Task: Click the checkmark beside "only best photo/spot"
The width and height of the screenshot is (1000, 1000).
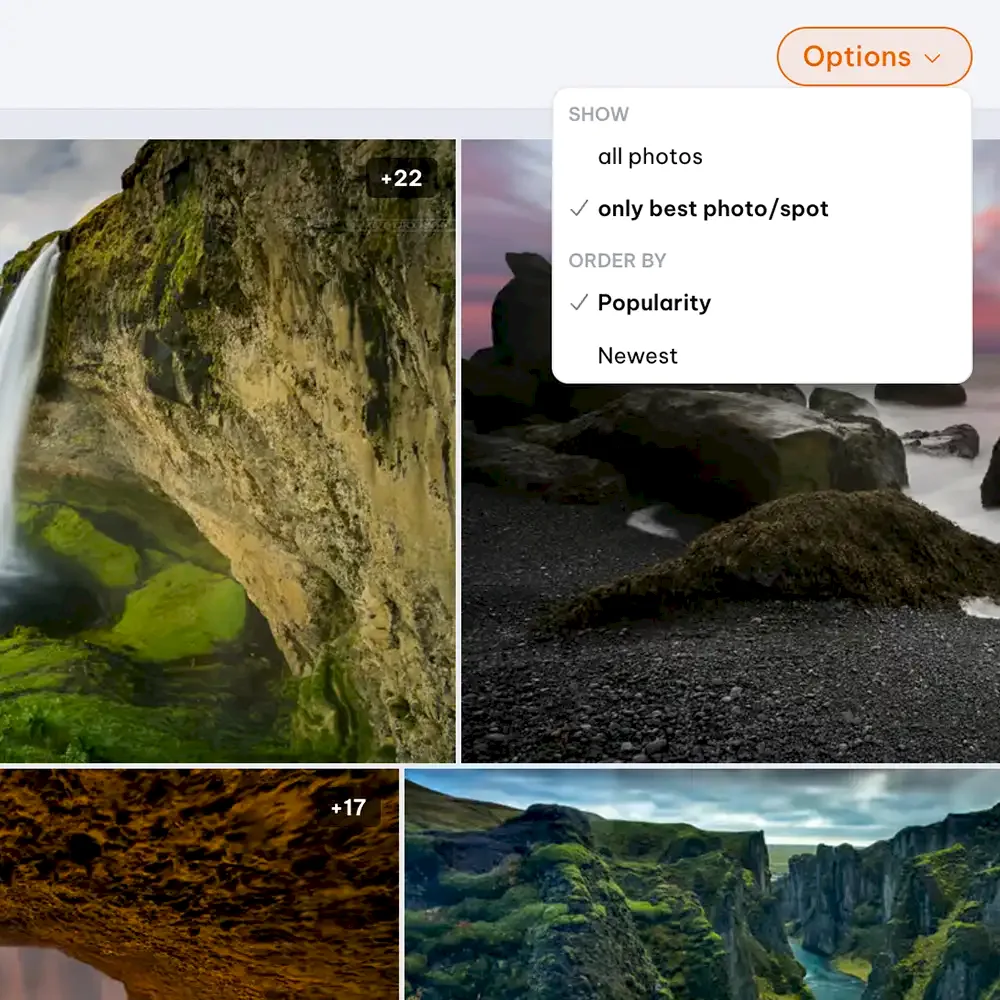Action: coord(578,209)
